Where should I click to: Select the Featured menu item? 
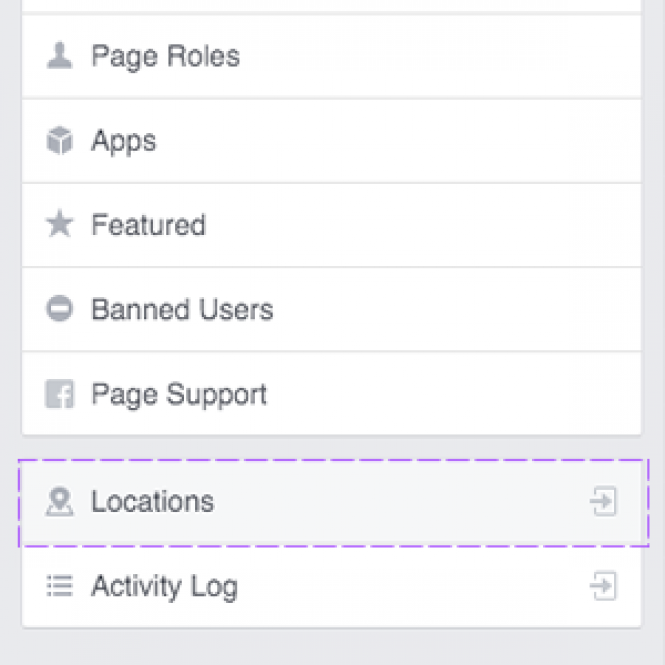coord(148,224)
